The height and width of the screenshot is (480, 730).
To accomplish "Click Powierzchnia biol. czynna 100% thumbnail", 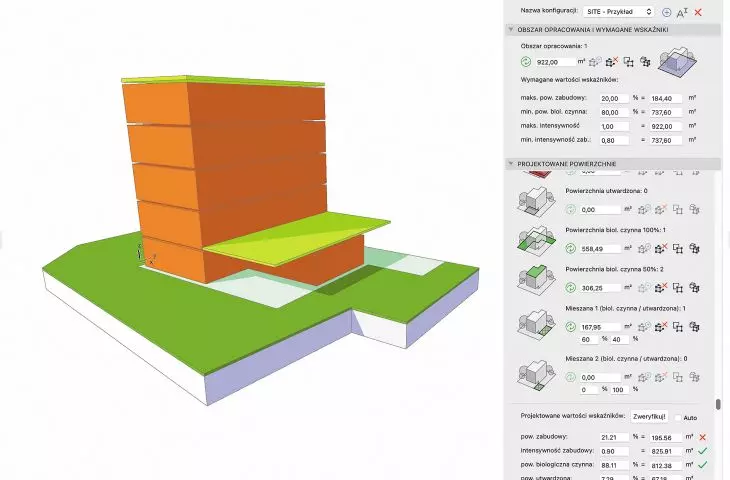I will tap(537, 241).
